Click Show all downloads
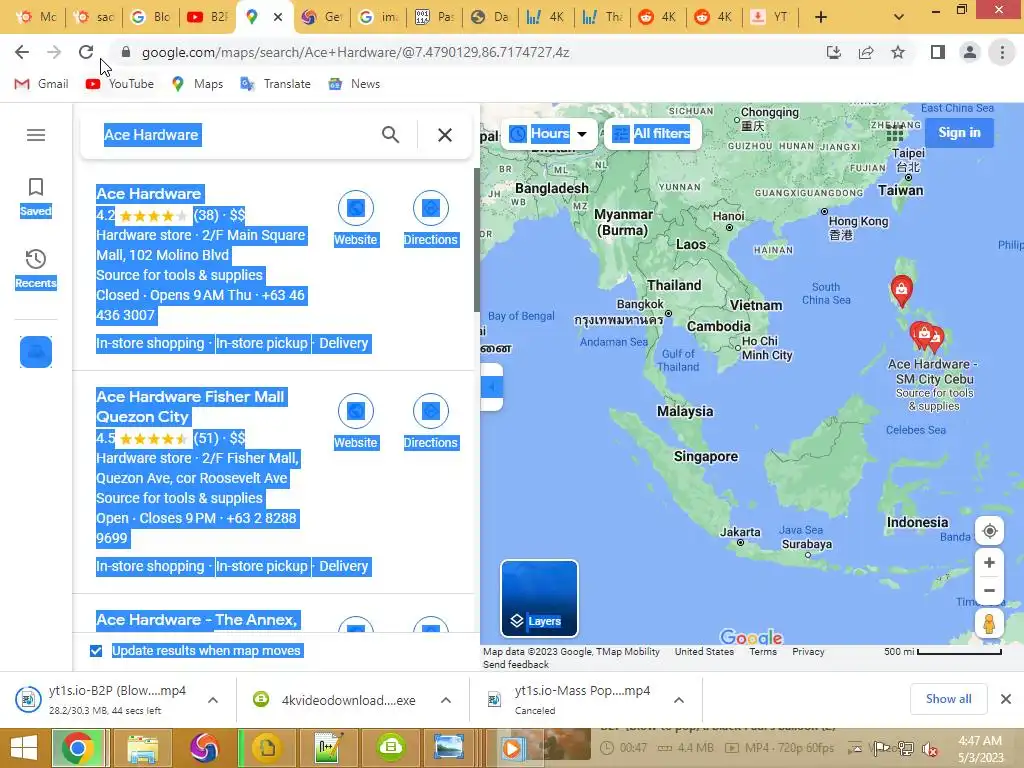Viewport: 1024px width, 768px height. (x=948, y=699)
